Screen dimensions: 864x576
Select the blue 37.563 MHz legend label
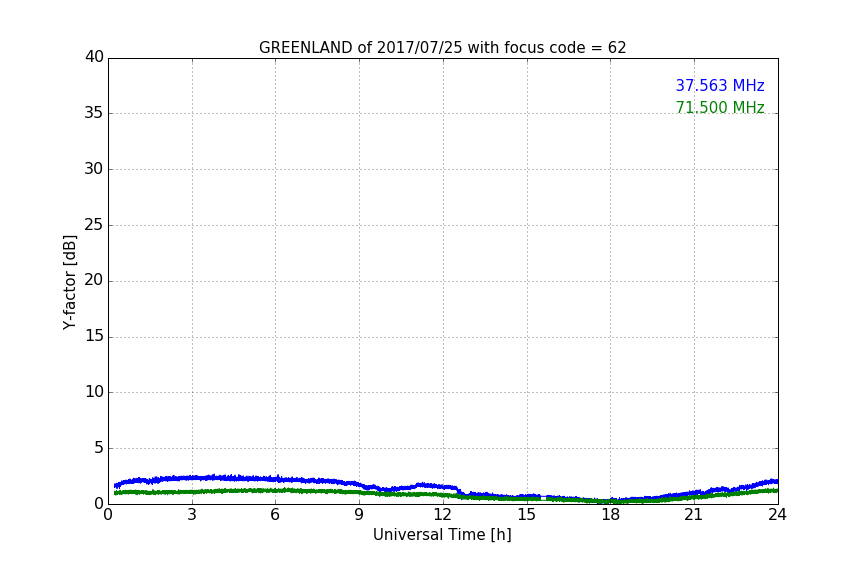pyautogui.click(x=720, y=86)
